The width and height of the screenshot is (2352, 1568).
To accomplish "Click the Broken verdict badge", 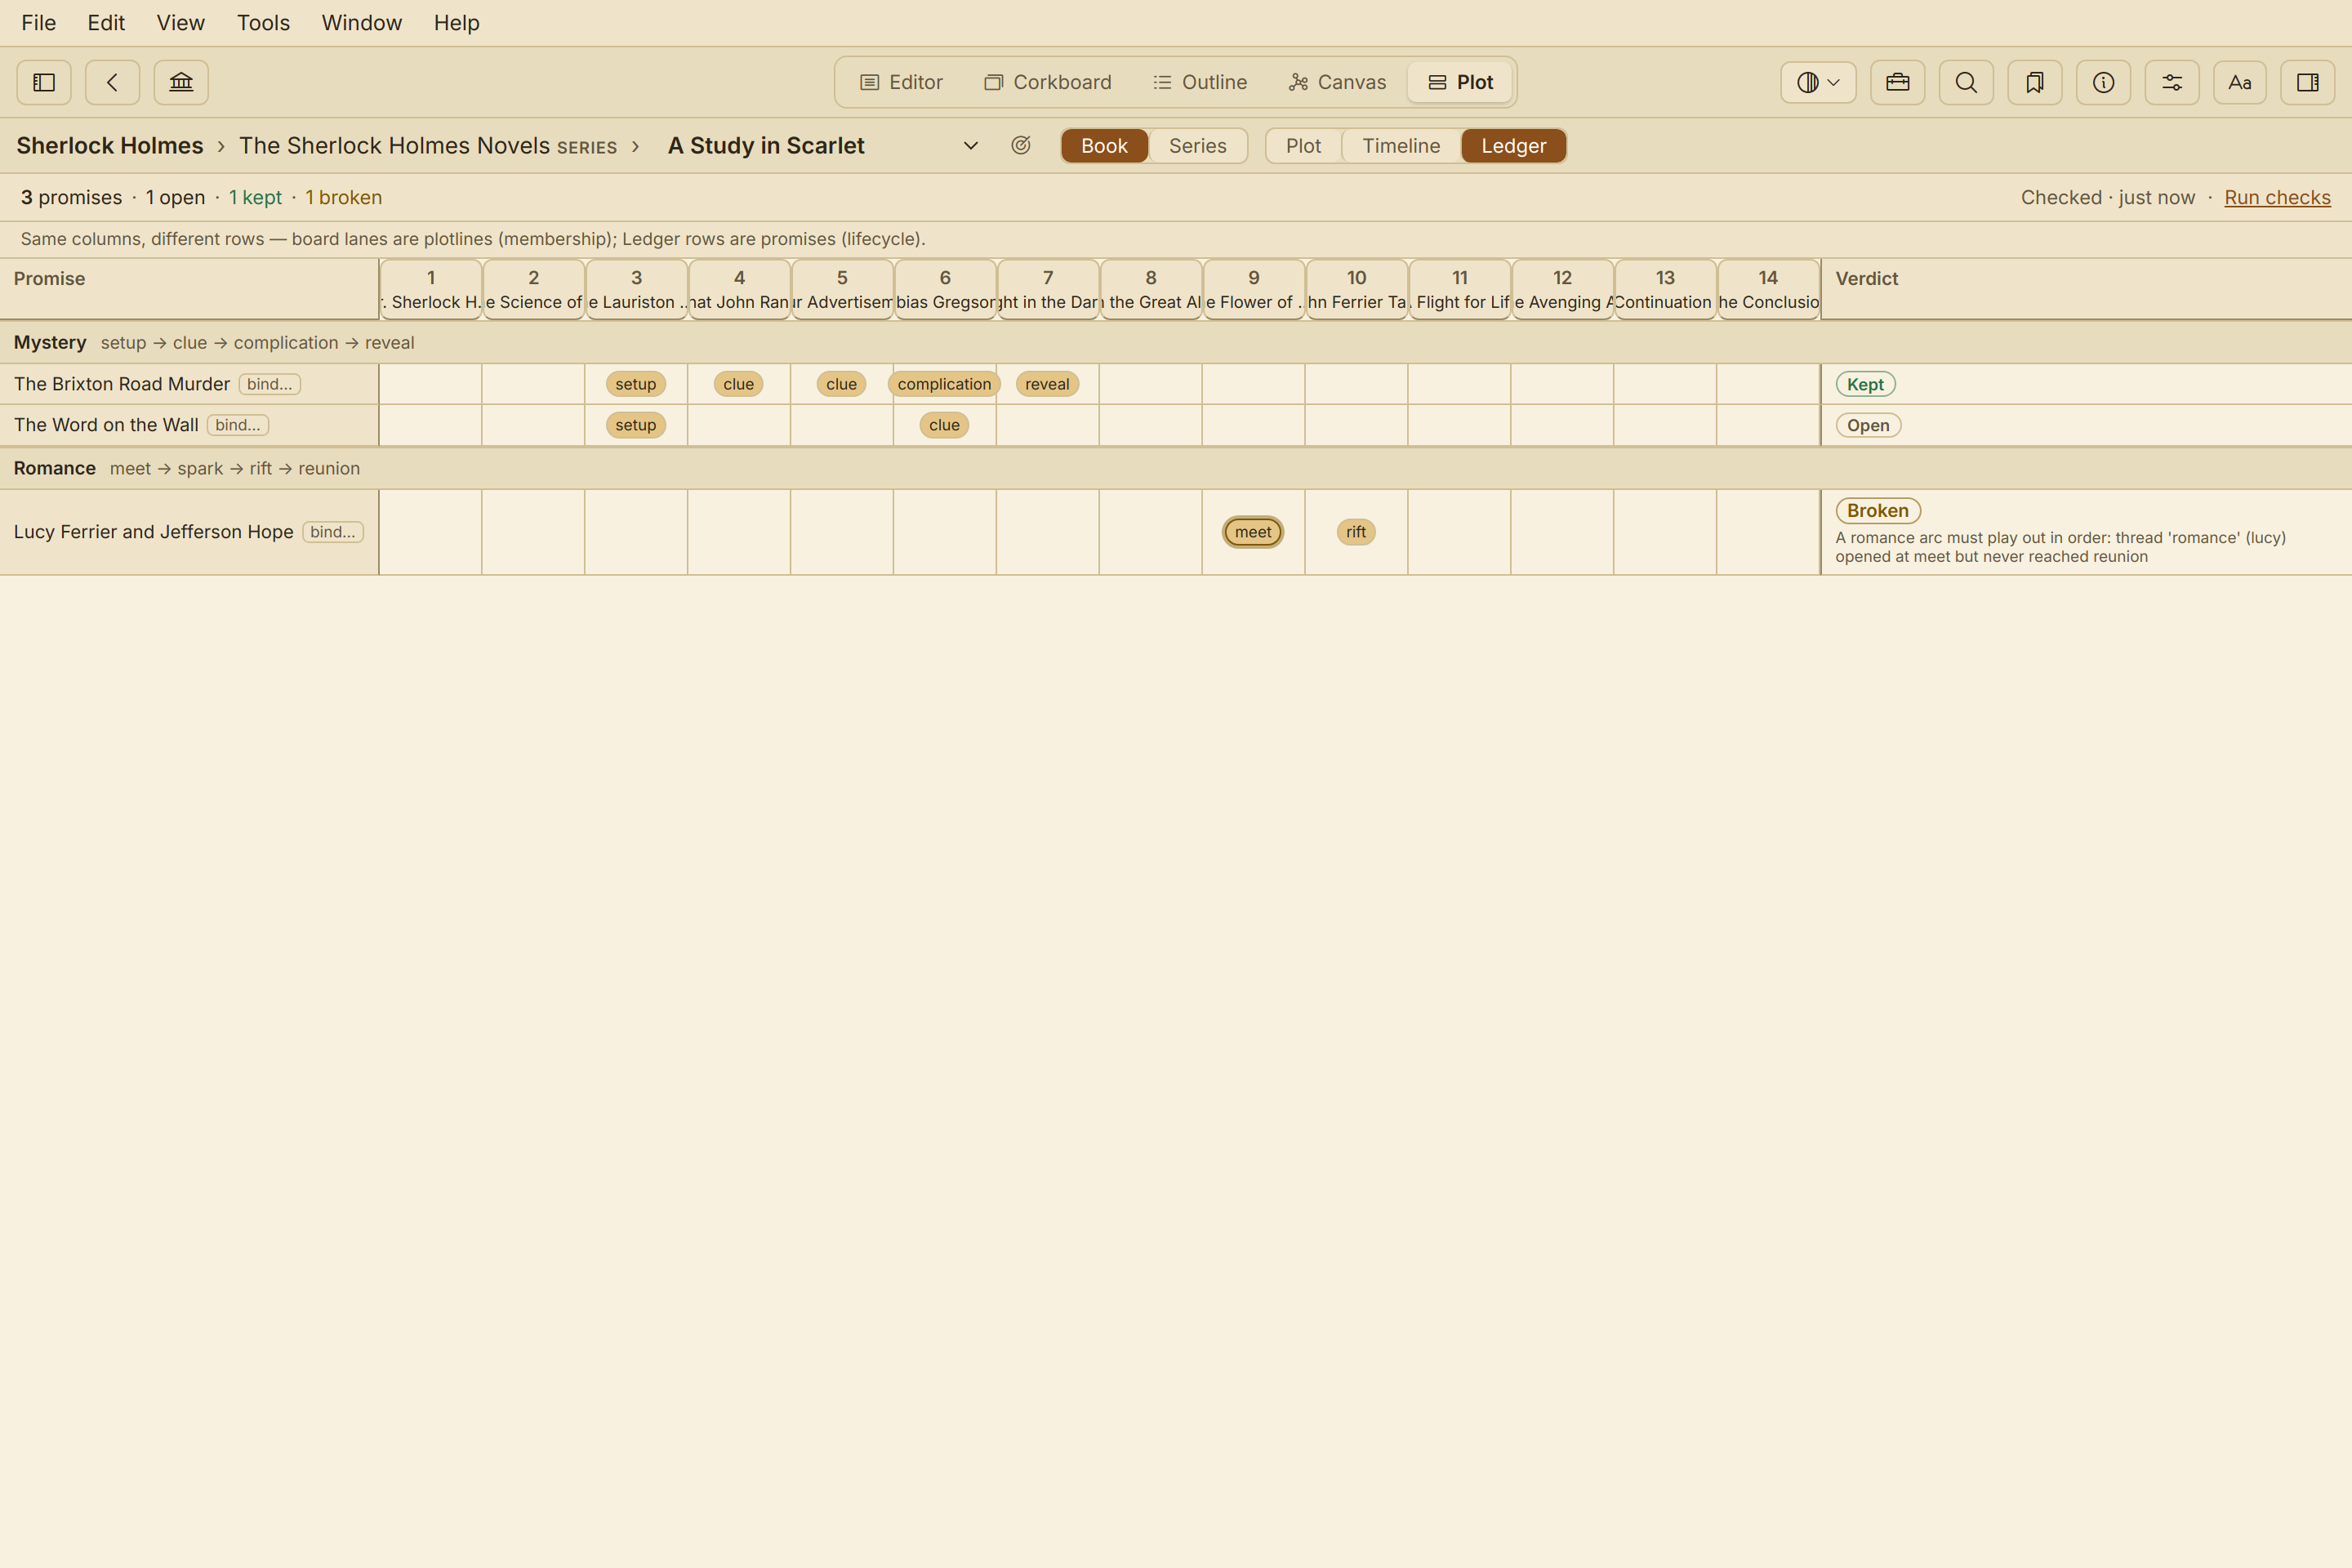I will click(x=1878, y=510).
